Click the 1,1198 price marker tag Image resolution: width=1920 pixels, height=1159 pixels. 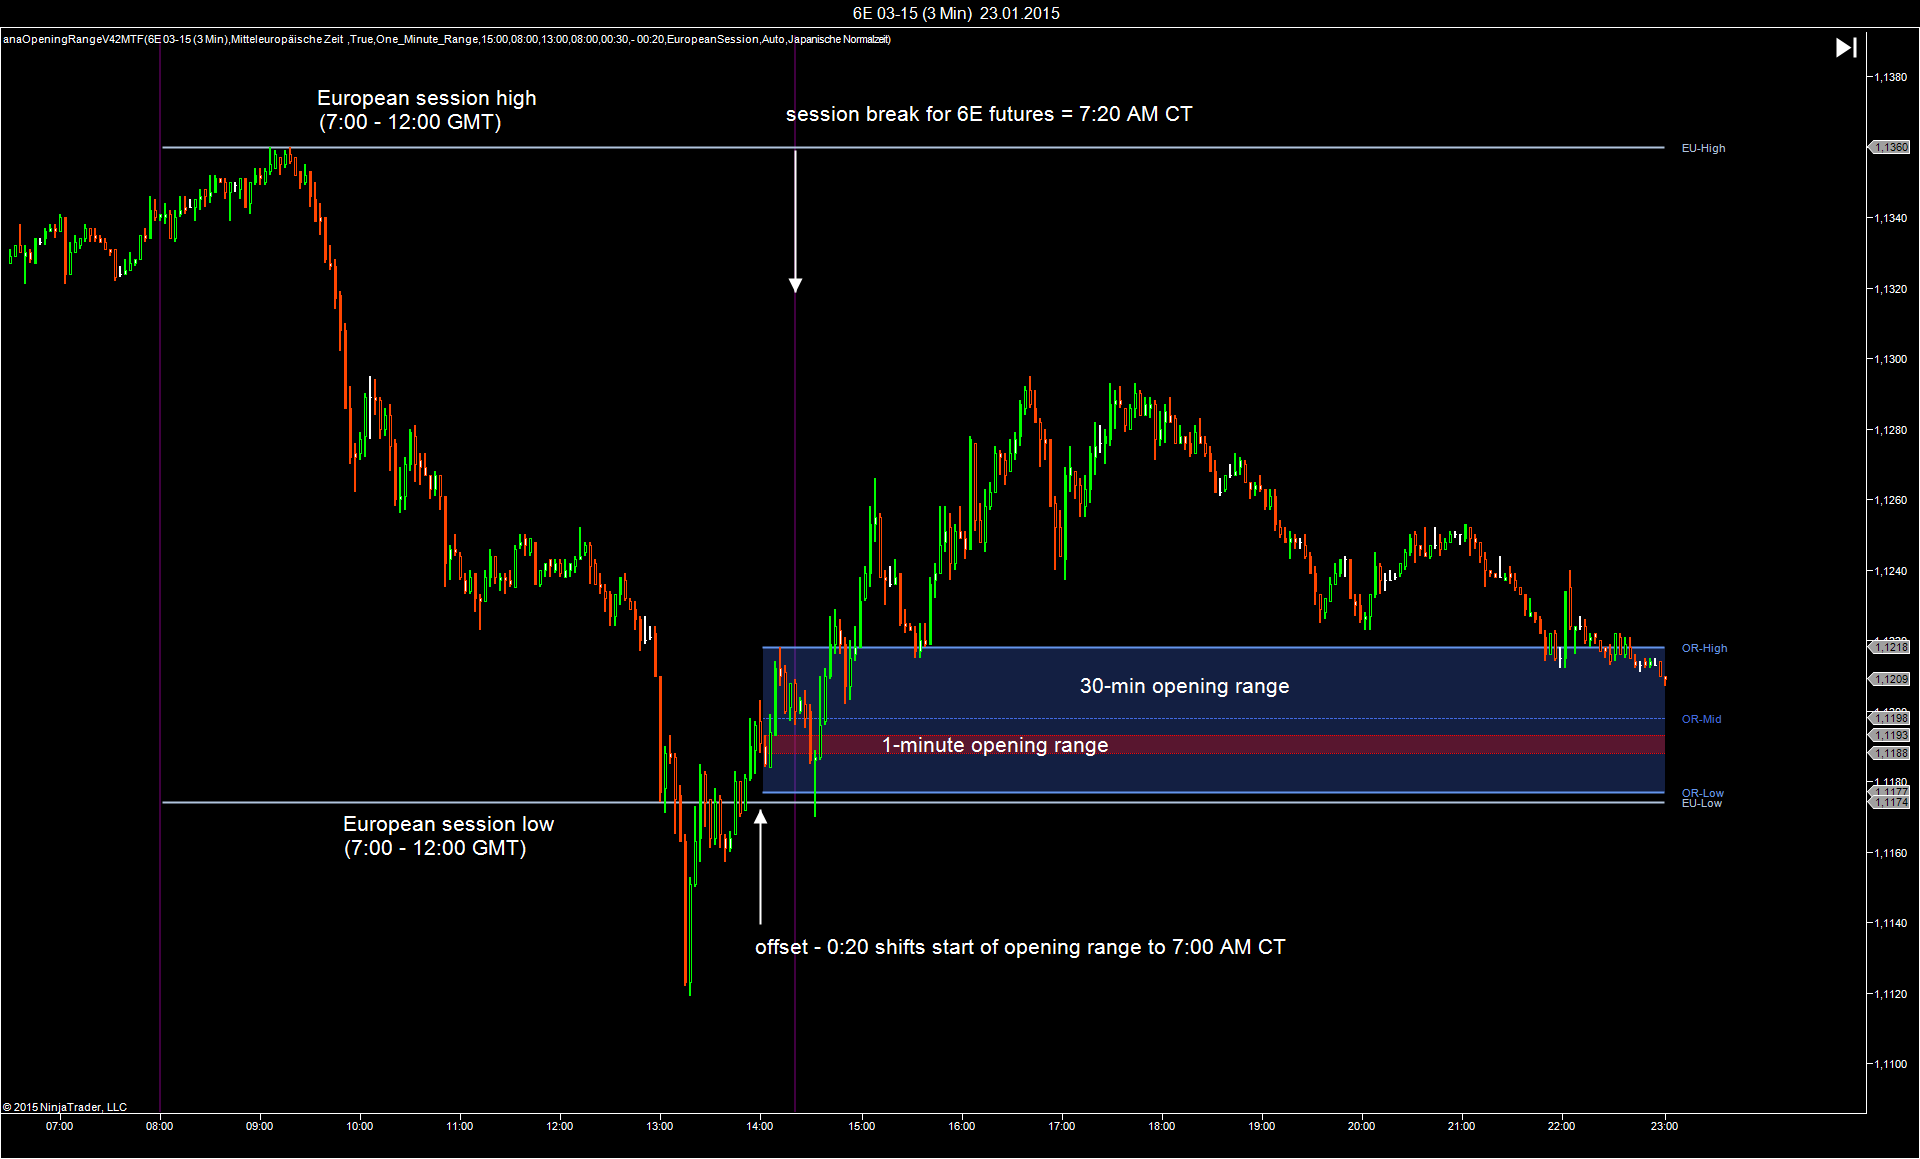[x=1890, y=718]
